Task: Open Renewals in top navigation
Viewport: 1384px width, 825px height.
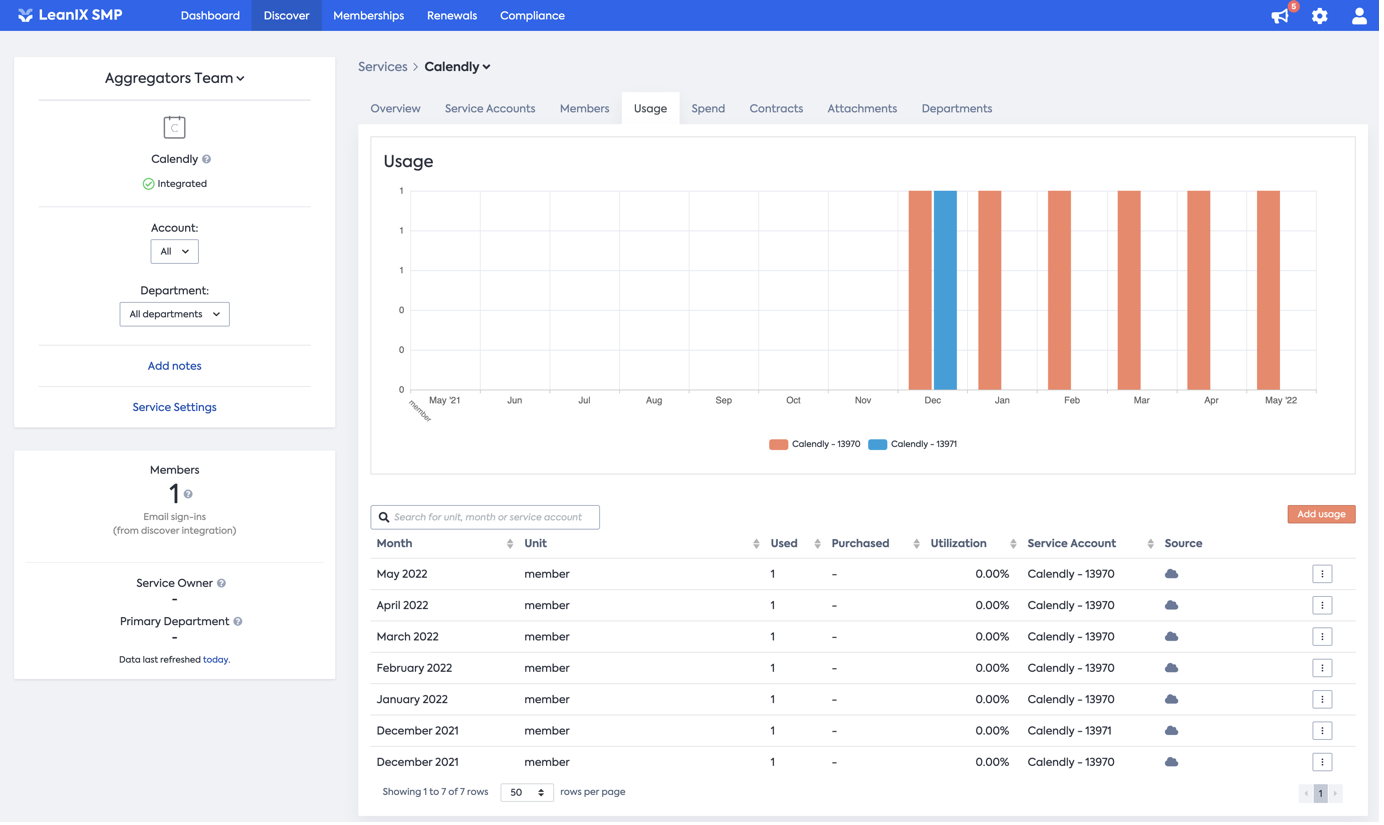Action: pos(454,16)
